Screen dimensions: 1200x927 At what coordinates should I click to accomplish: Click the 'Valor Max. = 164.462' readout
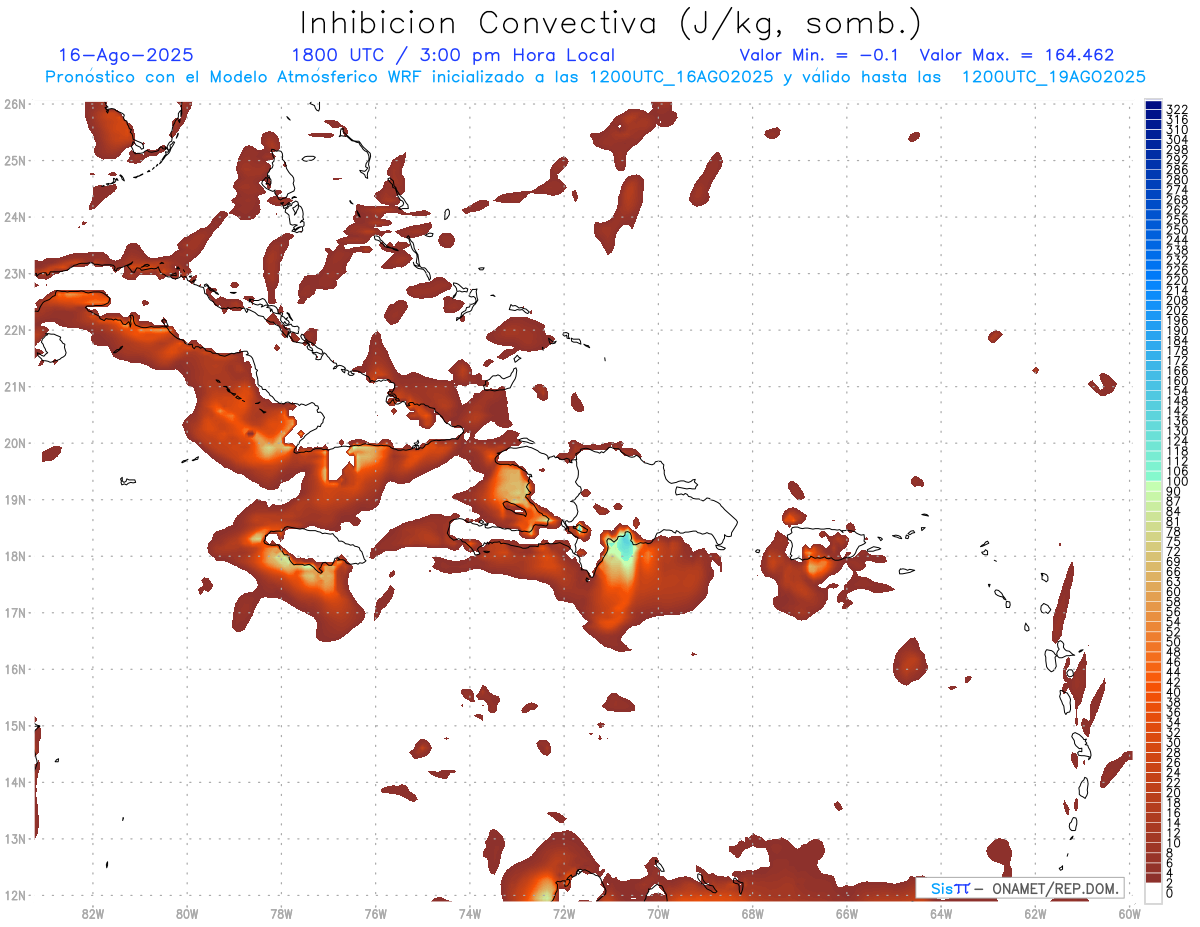(x=1017, y=56)
